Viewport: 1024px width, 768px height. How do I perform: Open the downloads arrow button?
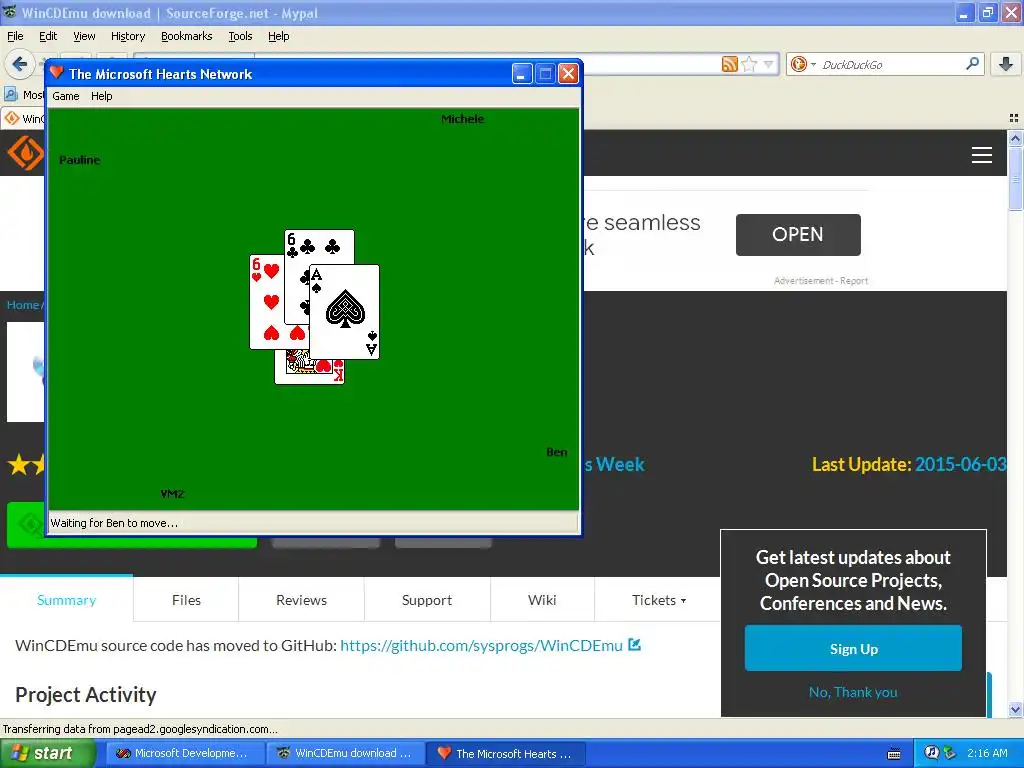click(x=1006, y=64)
